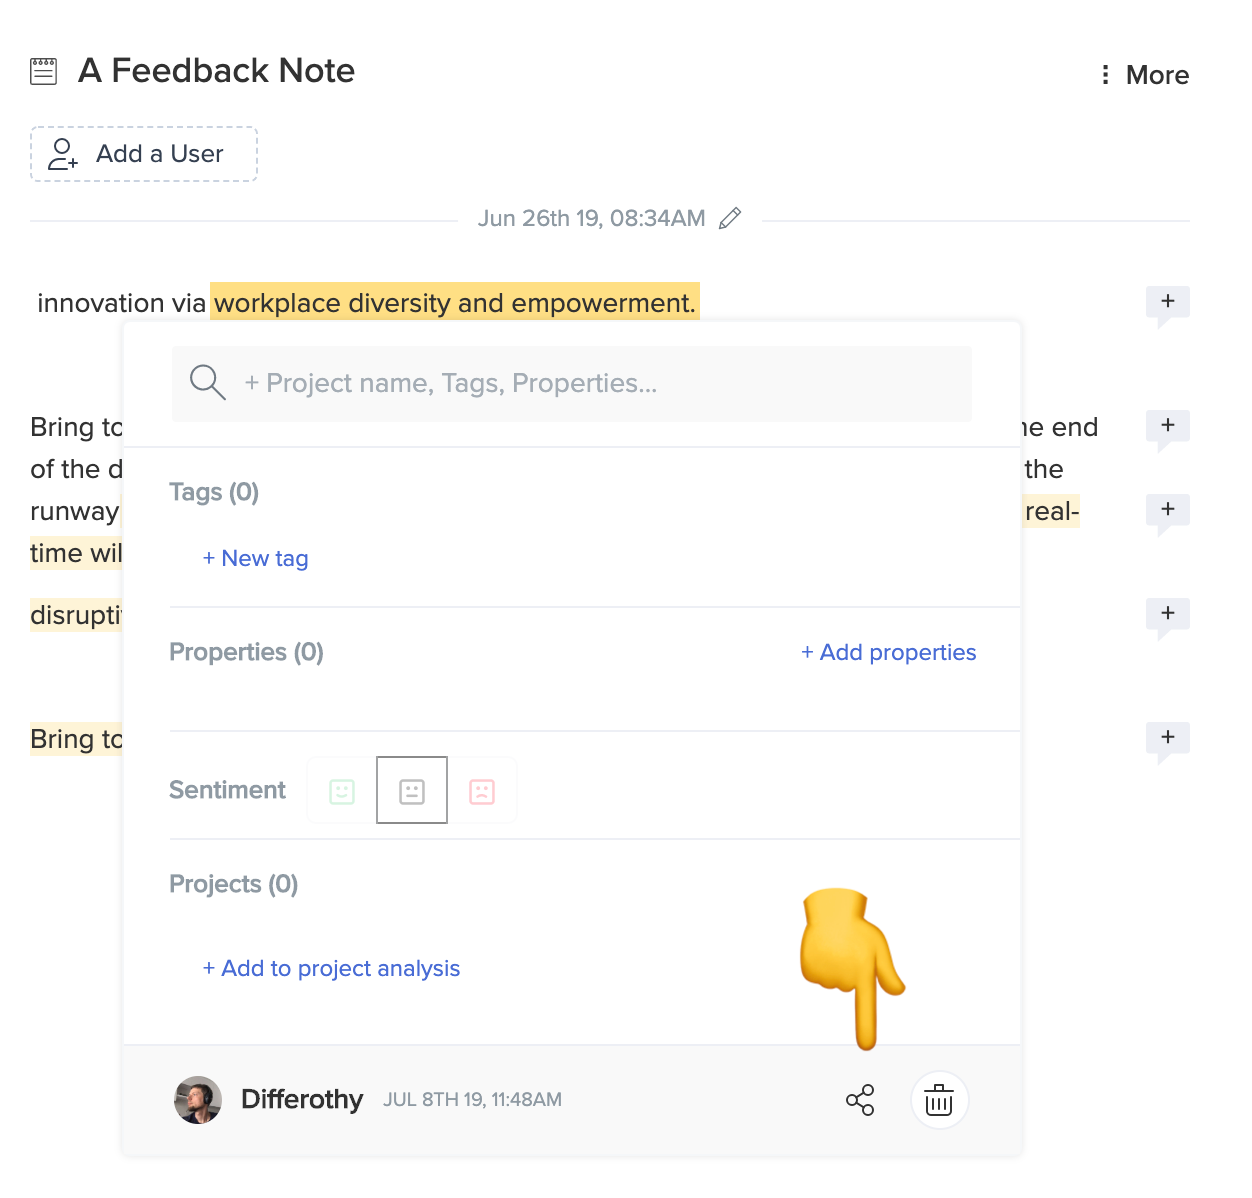Select the positive sentiment face
The width and height of the screenshot is (1252, 1198).
(x=340, y=790)
